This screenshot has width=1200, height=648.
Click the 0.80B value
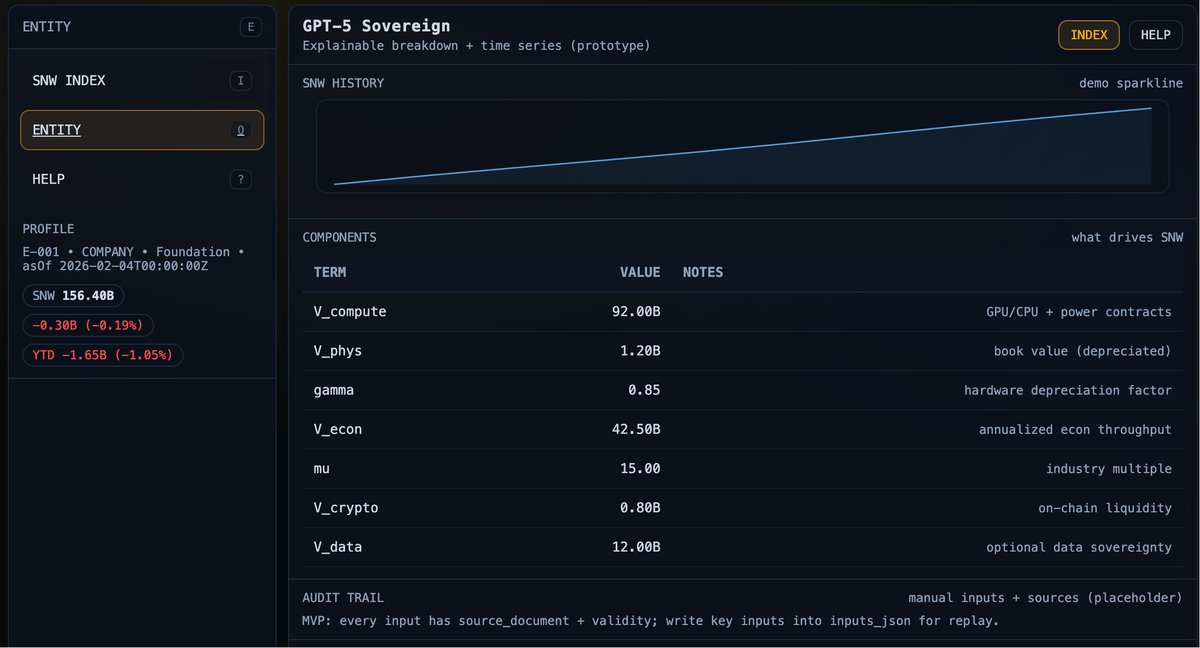coord(640,508)
